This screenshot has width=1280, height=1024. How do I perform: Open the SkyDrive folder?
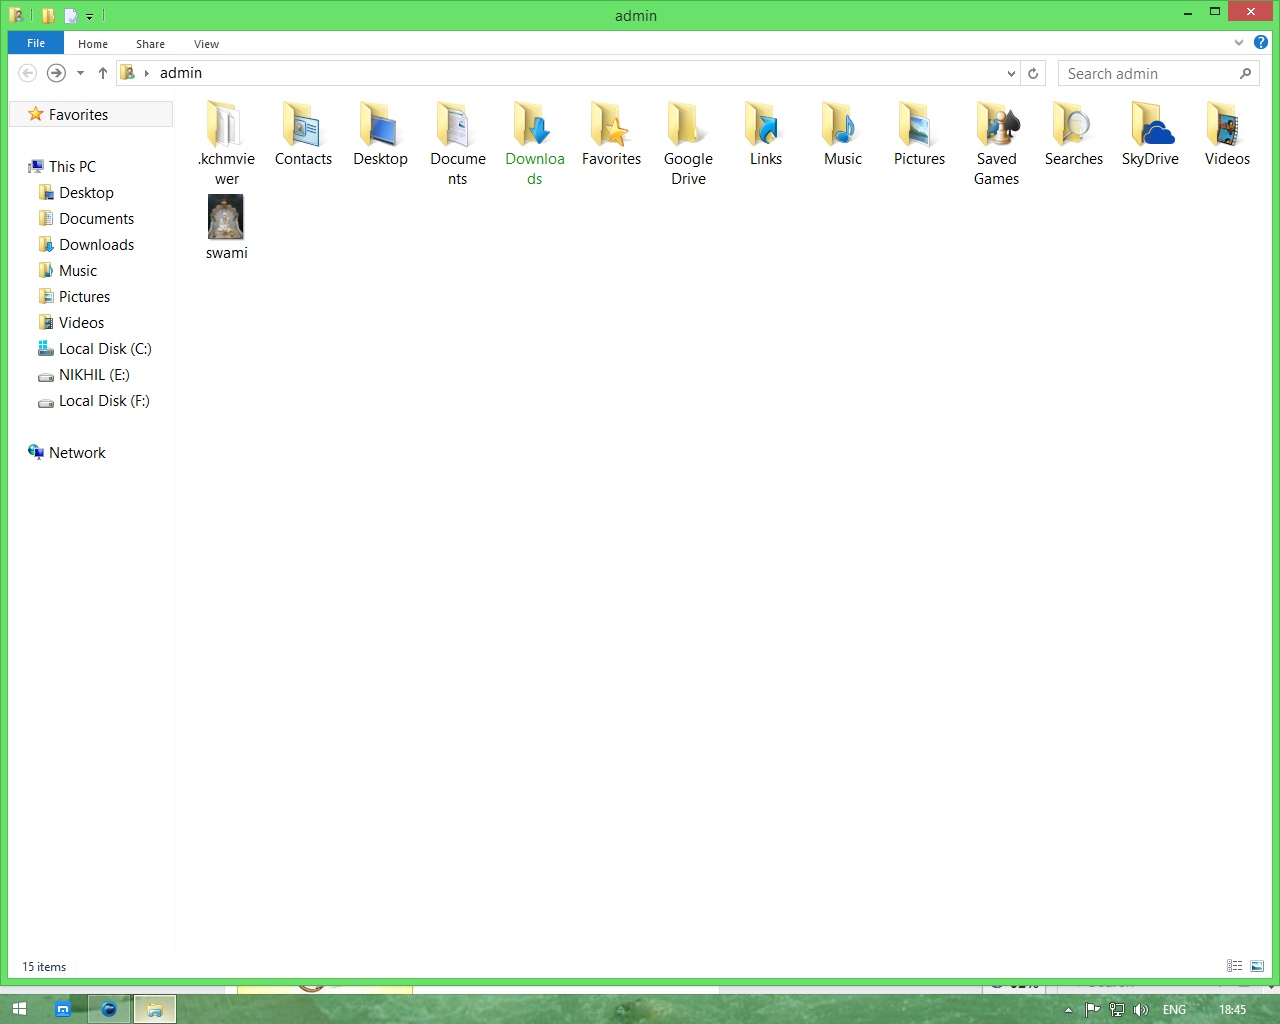click(x=1150, y=134)
